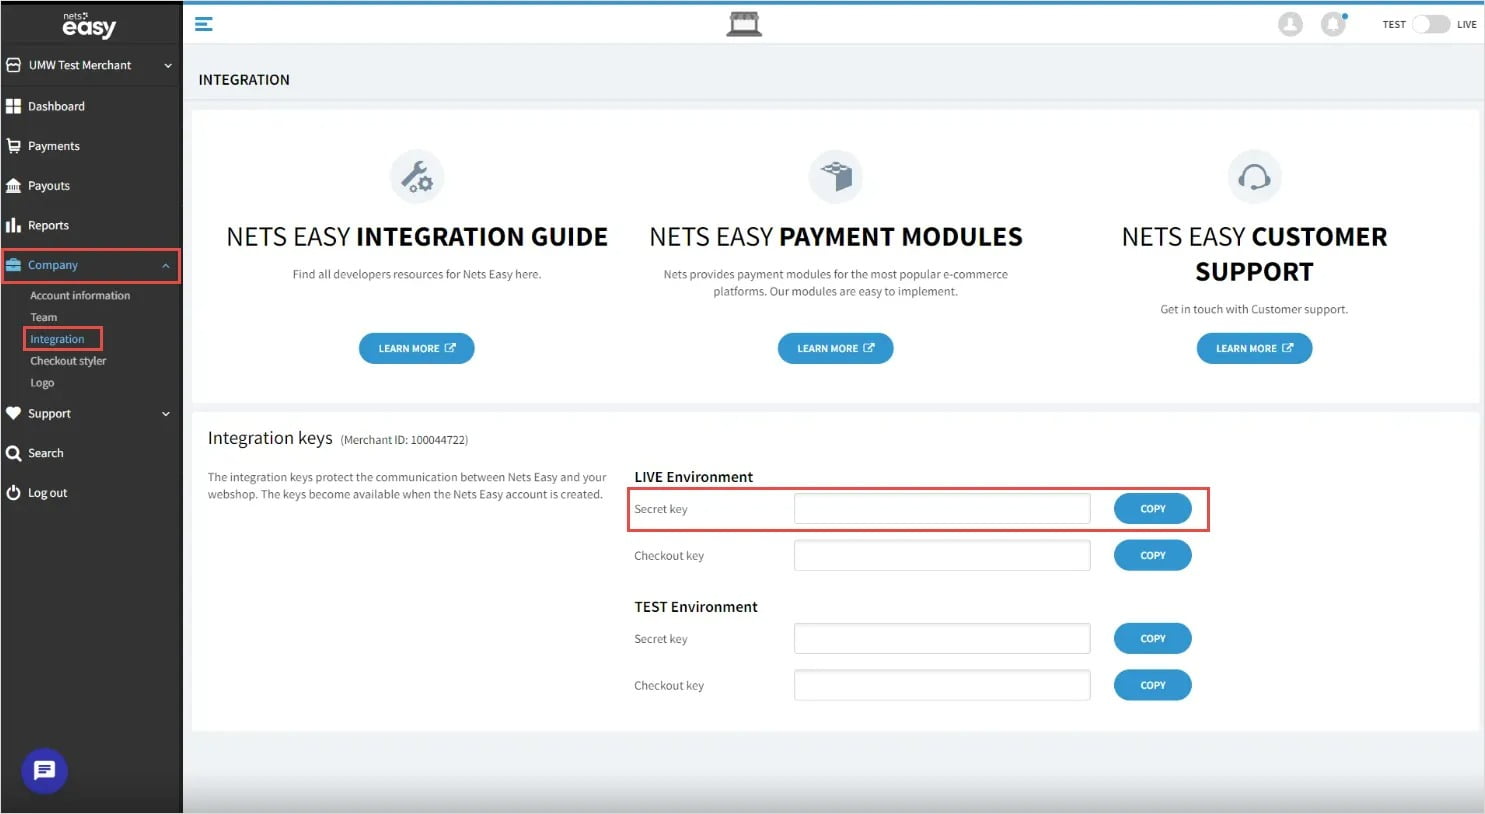Open the notifications bell icon

1333,24
